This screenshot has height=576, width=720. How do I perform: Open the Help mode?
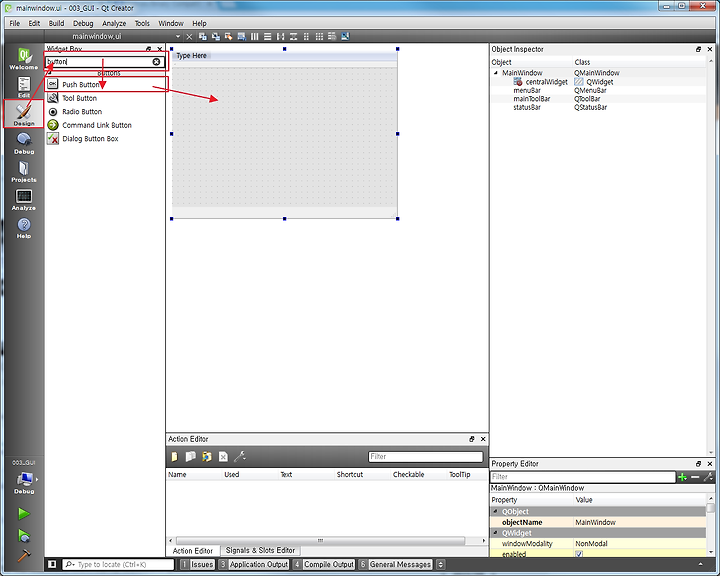pyautogui.click(x=24, y=228)
